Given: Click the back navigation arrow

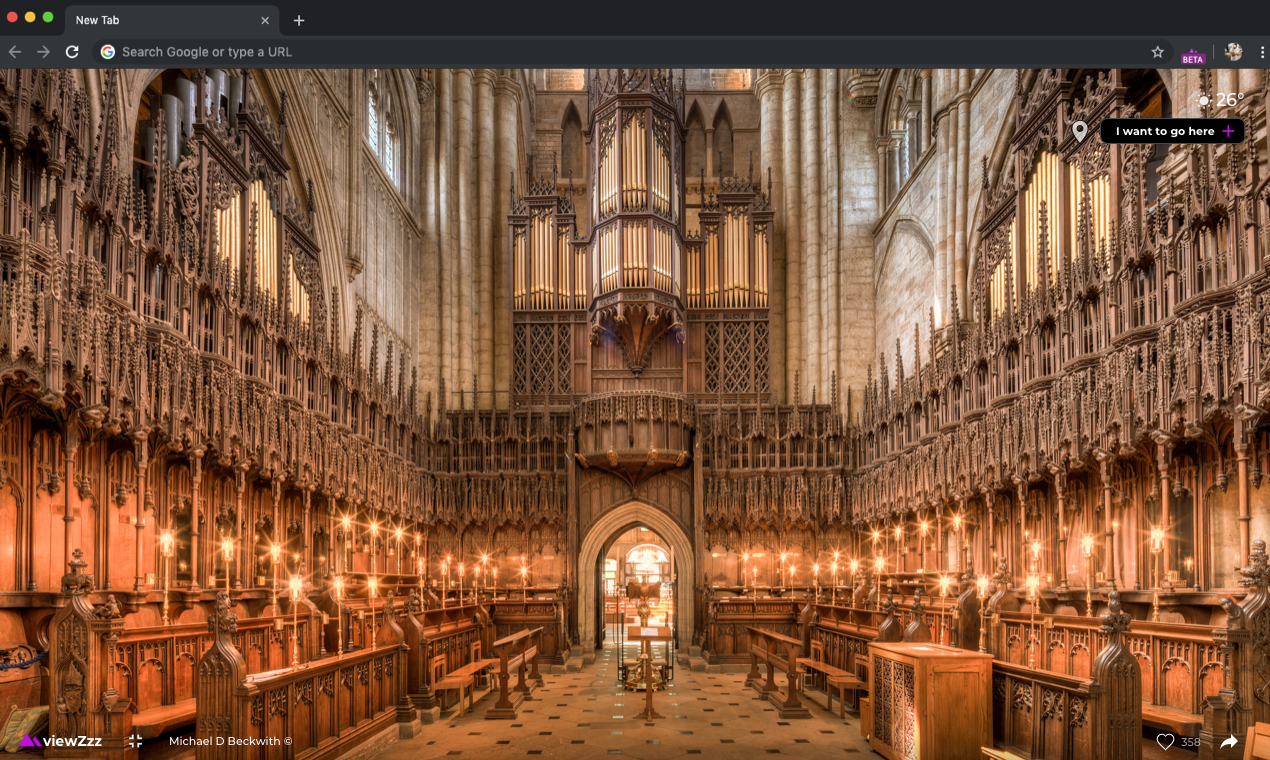Looking at the screenshot, I should click(14, 51).
